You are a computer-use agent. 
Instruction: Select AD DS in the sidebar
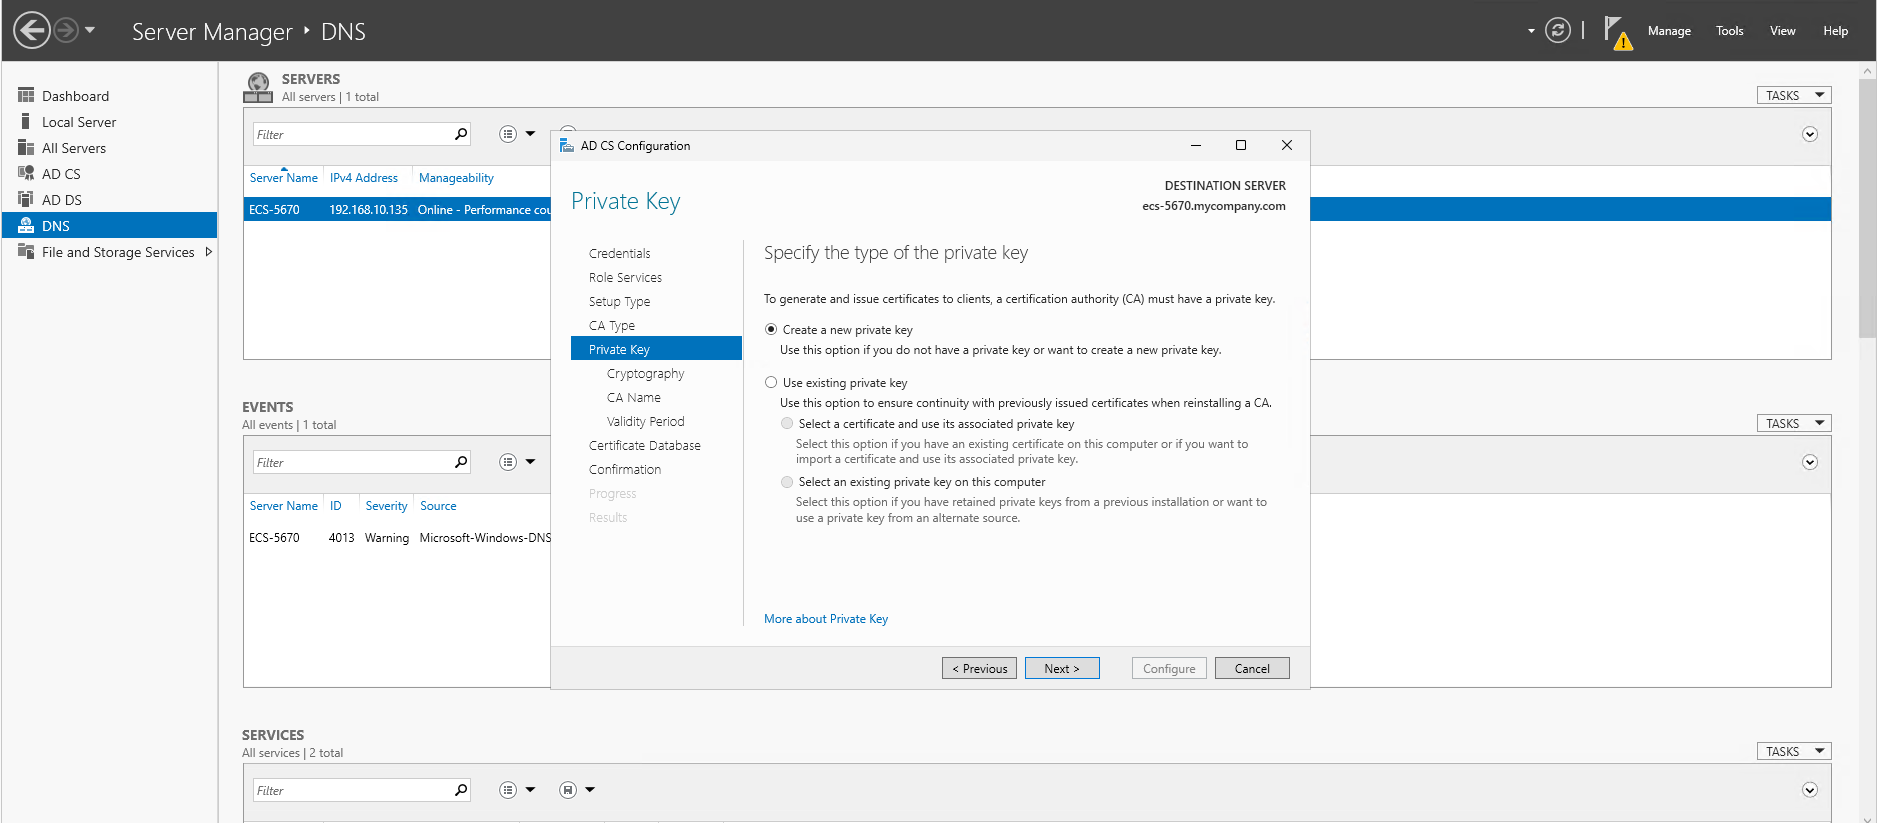[x=61, y=200]
